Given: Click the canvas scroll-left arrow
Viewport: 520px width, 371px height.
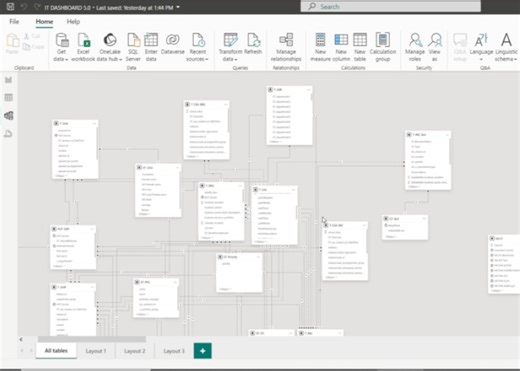Looking at the screenshot, I should [x=21, y=339].
